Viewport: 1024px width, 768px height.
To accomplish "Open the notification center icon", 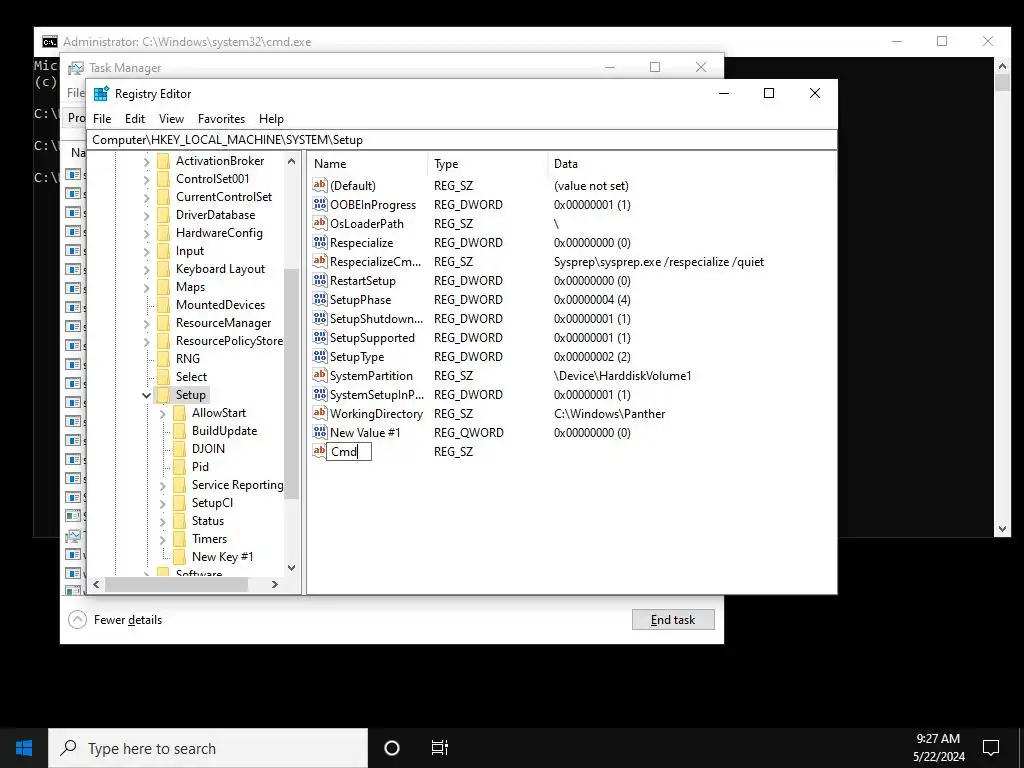I will click(991, 748).
